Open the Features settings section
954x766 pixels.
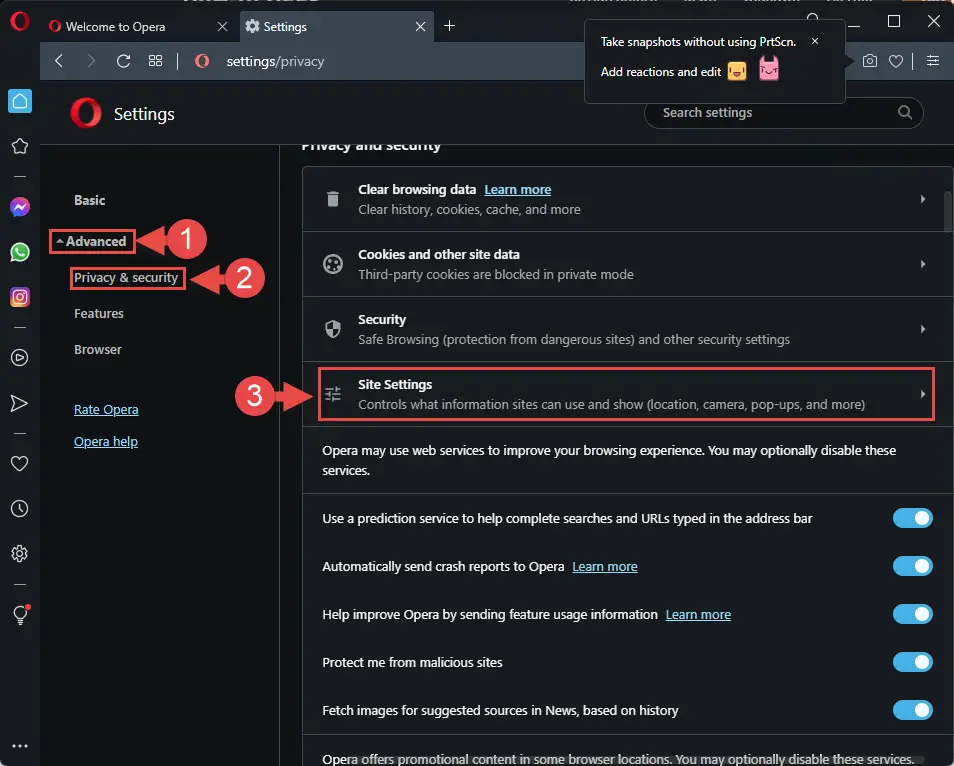[99, 314]
